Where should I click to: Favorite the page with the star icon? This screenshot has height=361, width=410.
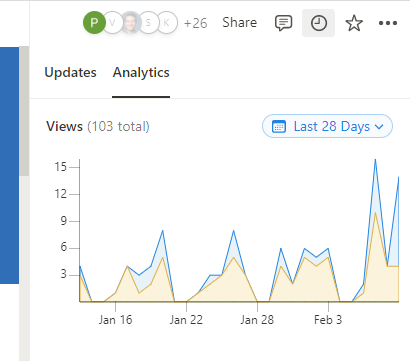(x=354, y=23)
